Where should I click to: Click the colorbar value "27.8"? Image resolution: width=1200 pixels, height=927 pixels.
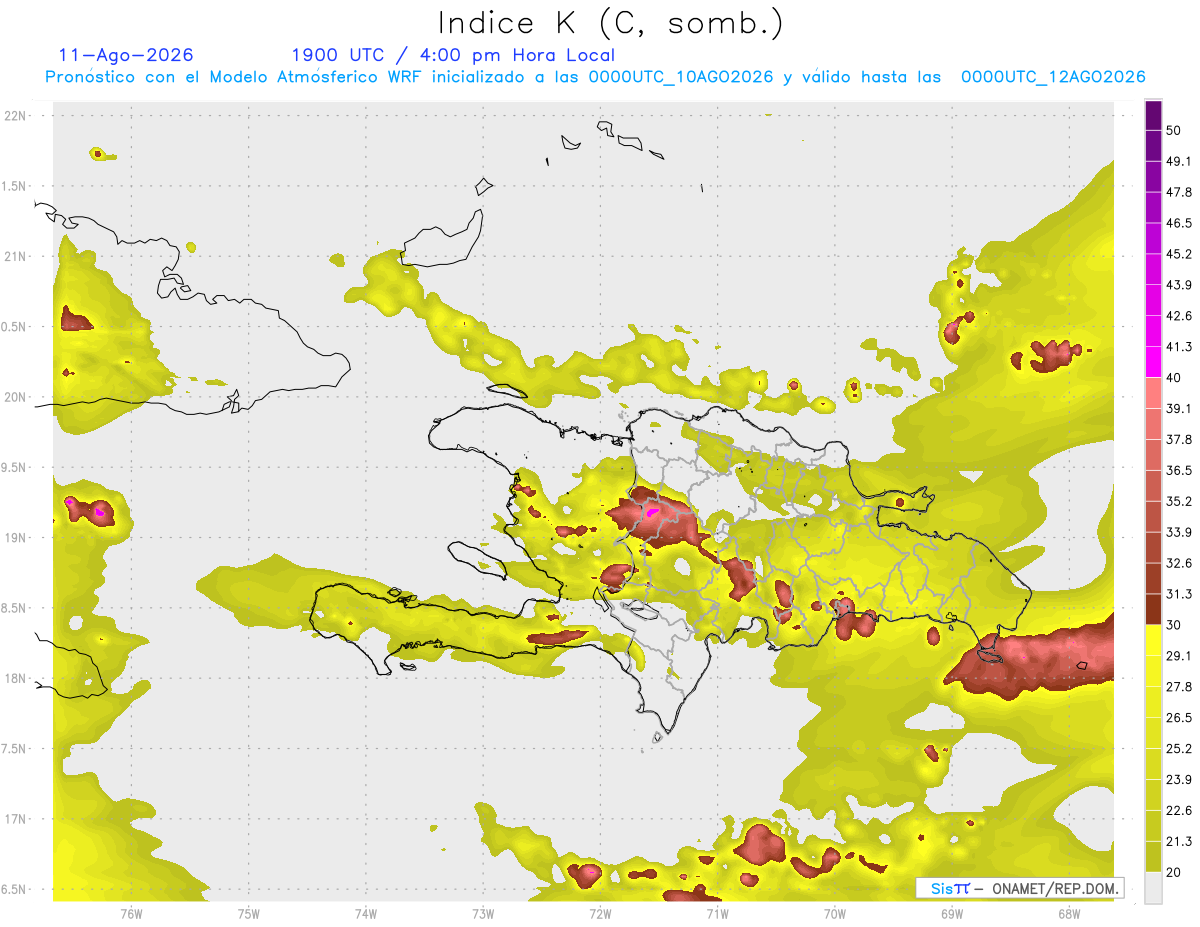(x=1179, y=687)
